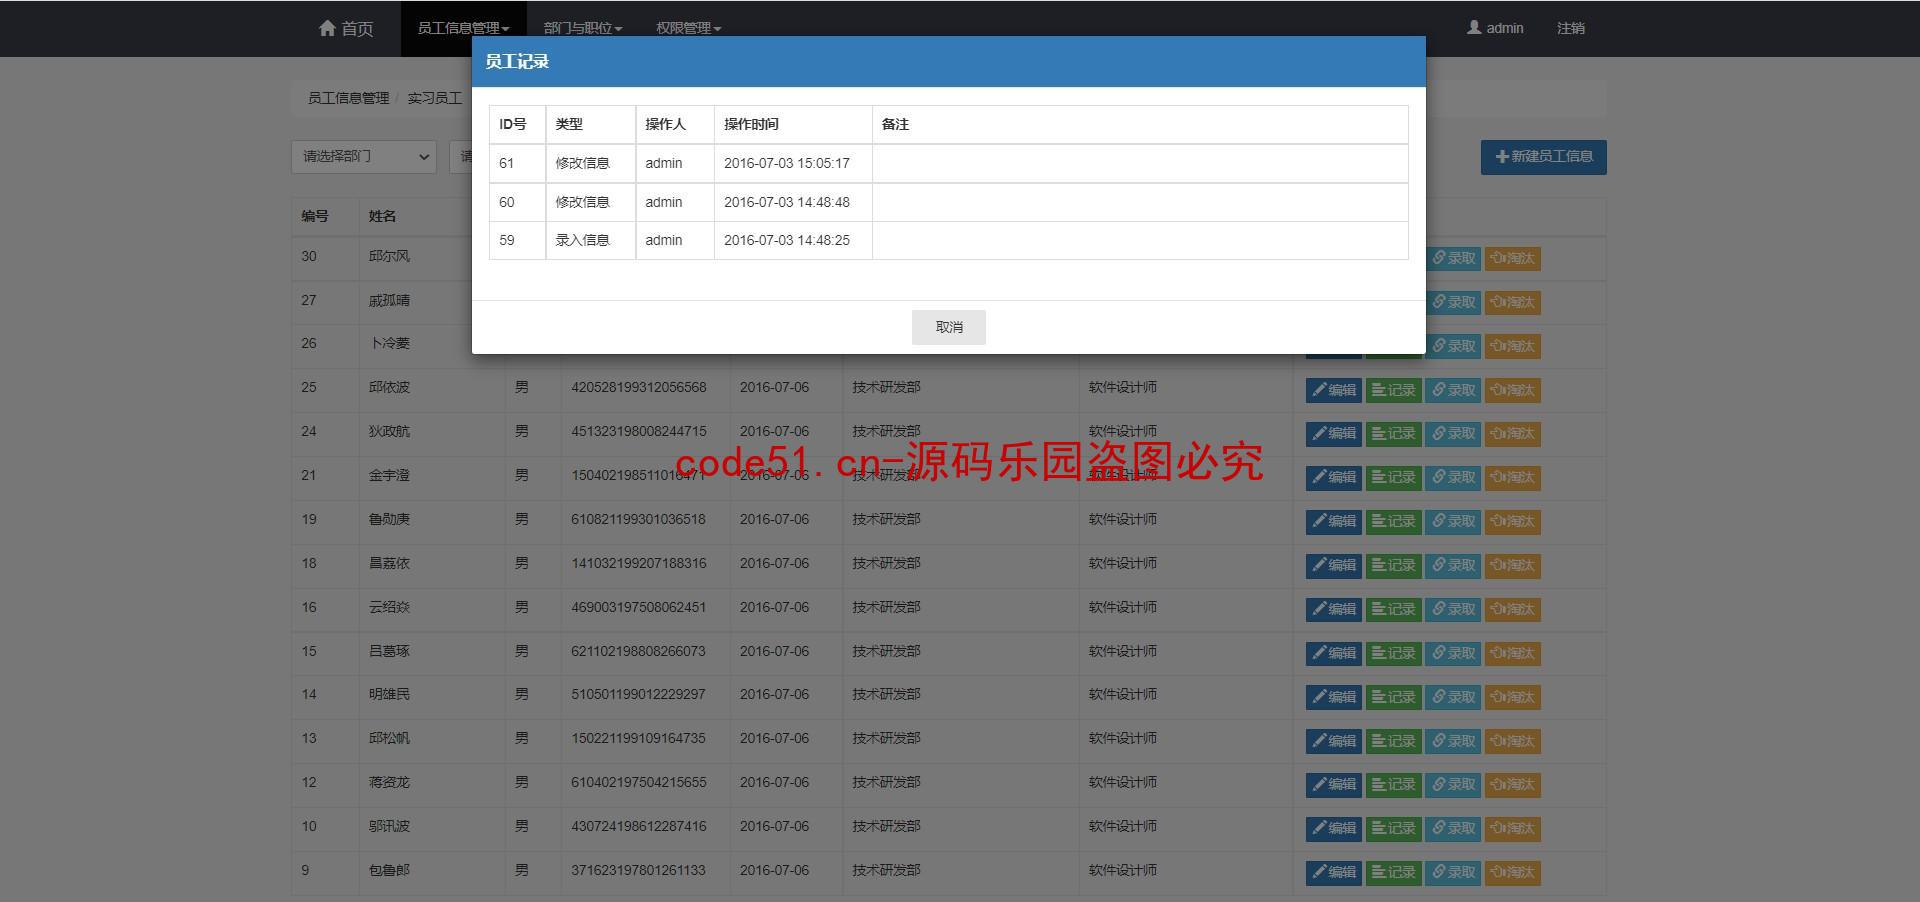The image size is (1920, 902).
Task: Click 录取 for employee 金宇澄
Action: tap(1453, 478)
